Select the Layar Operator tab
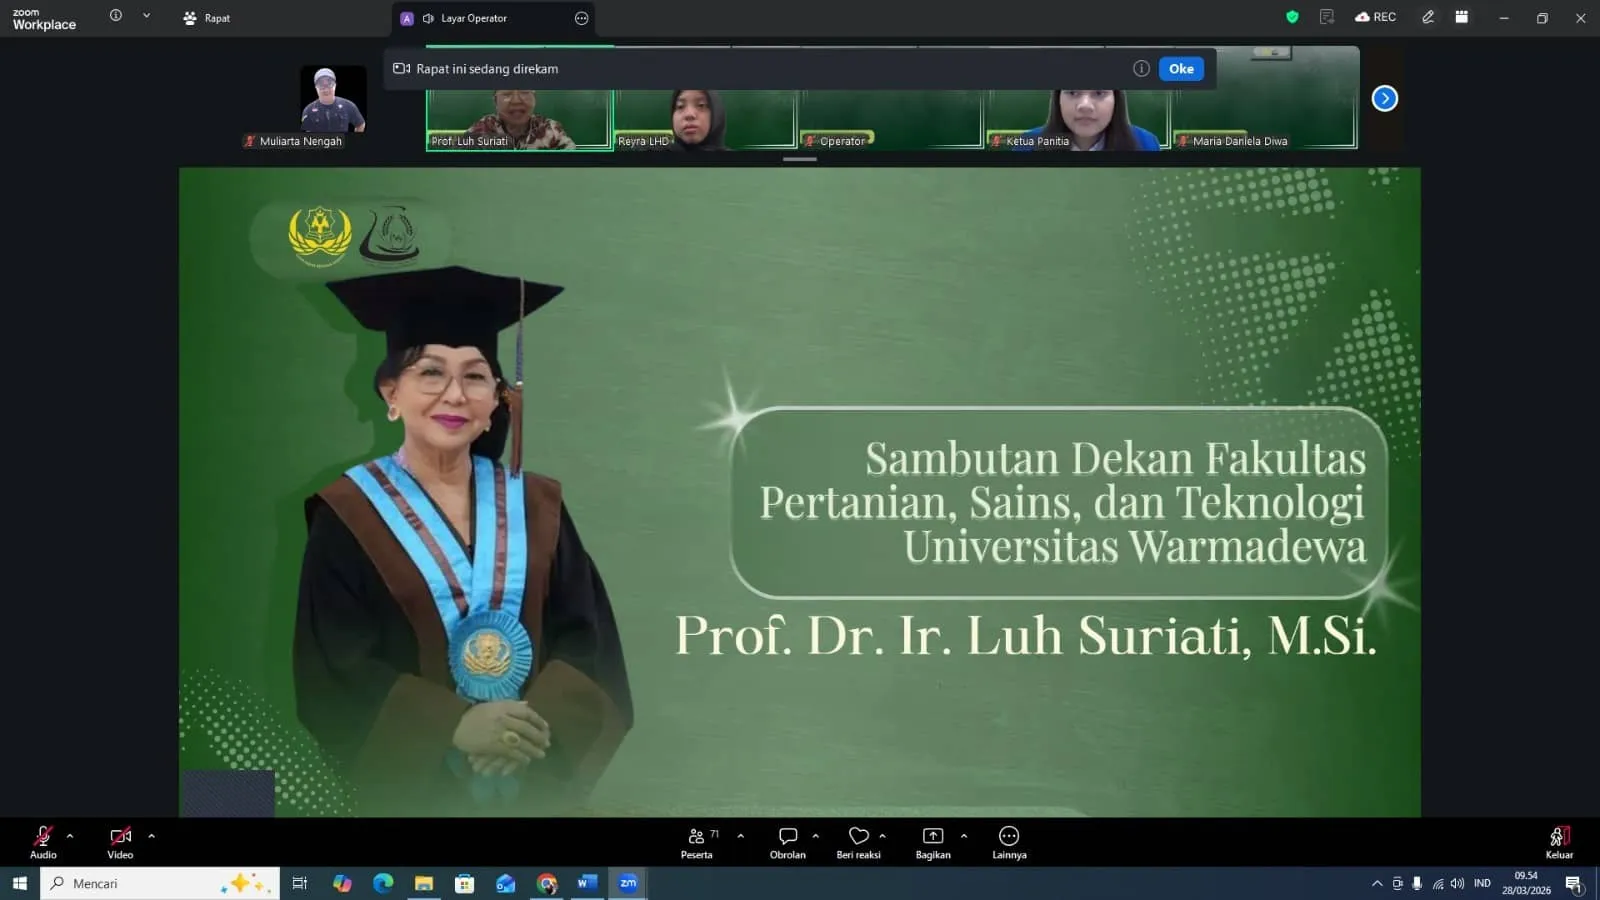 click(x=473, y=18)
